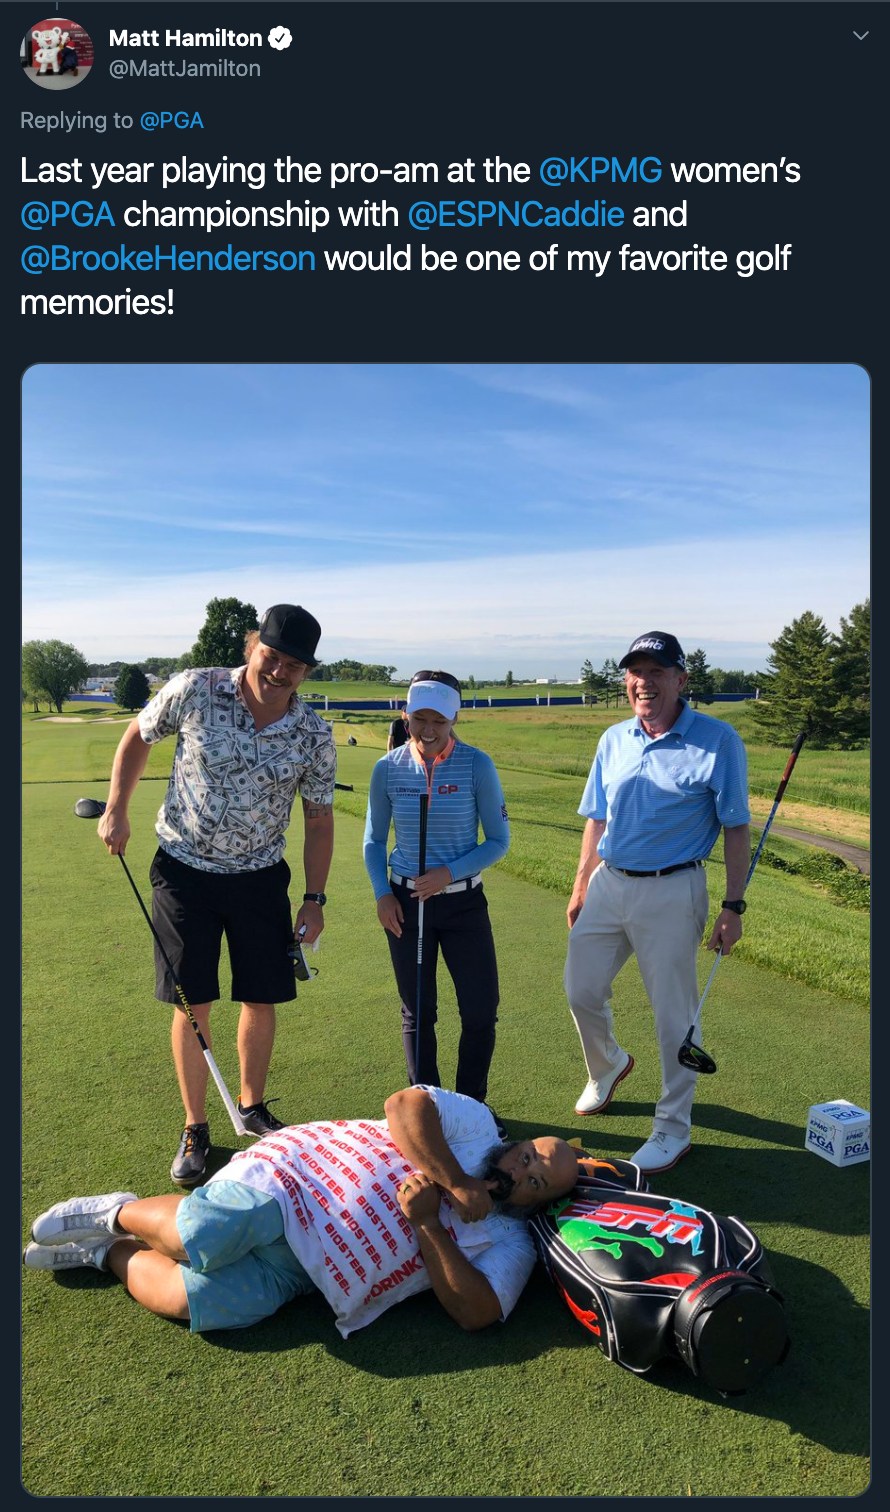The height and width of the screenshot is (1512, 890).
Task: Open the tweet options chevron
Action: [860, 36]
